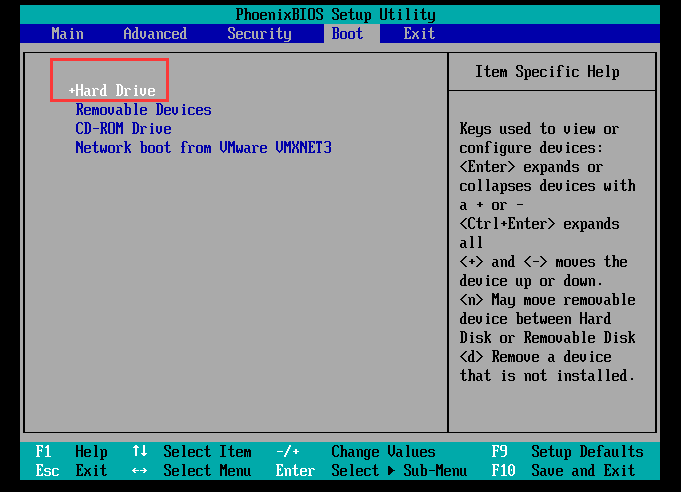Click the PhoenixBIOS Setup Utility title
The image size is (681, 492).
pyautogui.click(x=336, y=14)
